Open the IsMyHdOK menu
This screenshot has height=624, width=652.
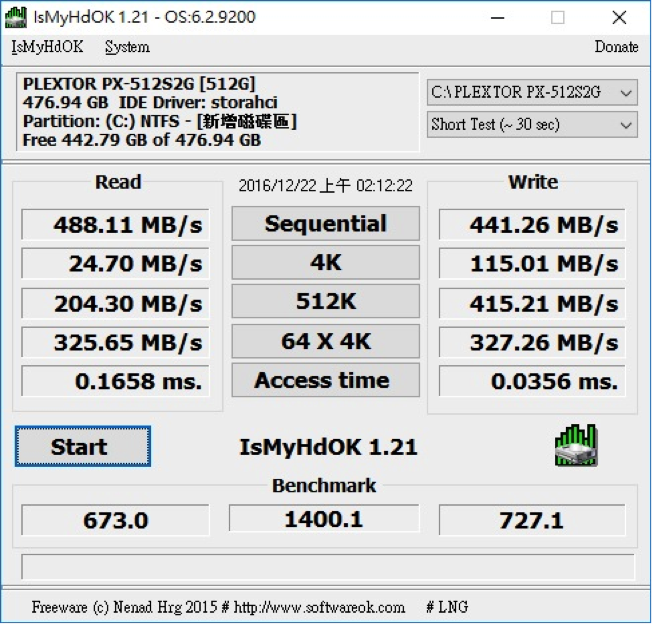click(x=47, y=47)
